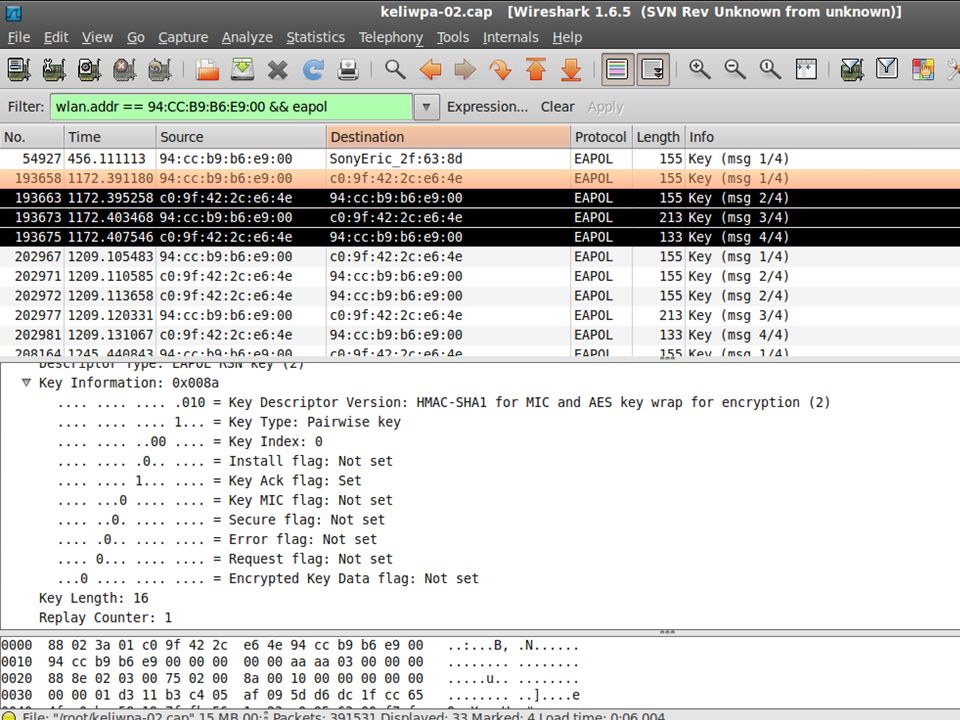Reset zoom to normal size
This screenshot has width=960, height=720.
[x=770, y=69]
